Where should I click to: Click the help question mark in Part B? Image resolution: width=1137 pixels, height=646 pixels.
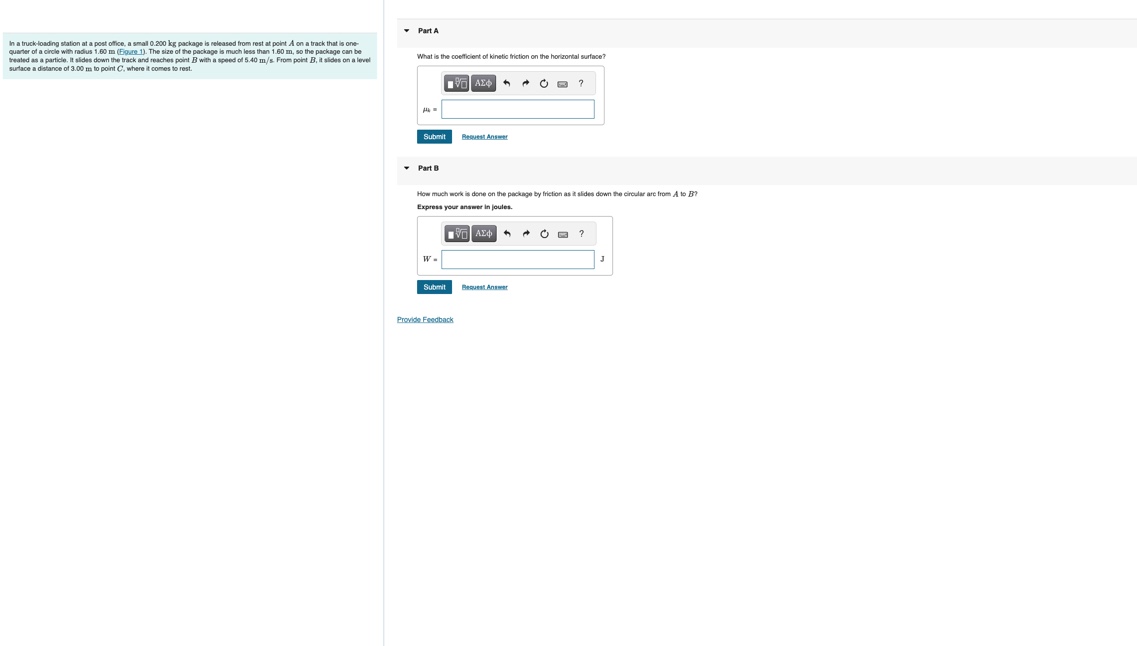(581, 234)
